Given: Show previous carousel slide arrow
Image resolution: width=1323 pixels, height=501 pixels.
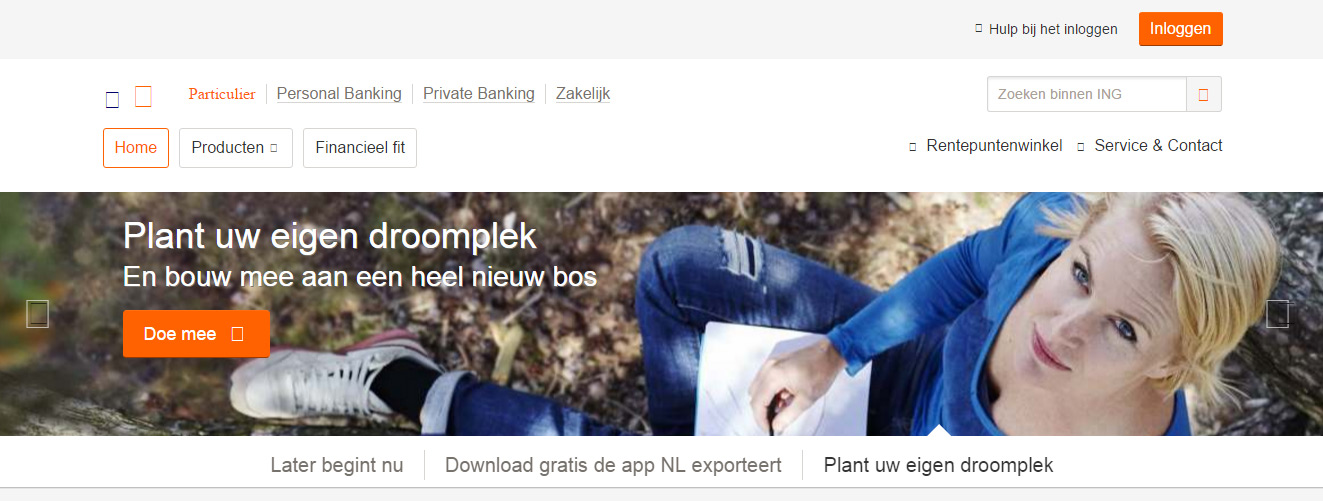Looking at the screenshot, I should pos(37,314).
